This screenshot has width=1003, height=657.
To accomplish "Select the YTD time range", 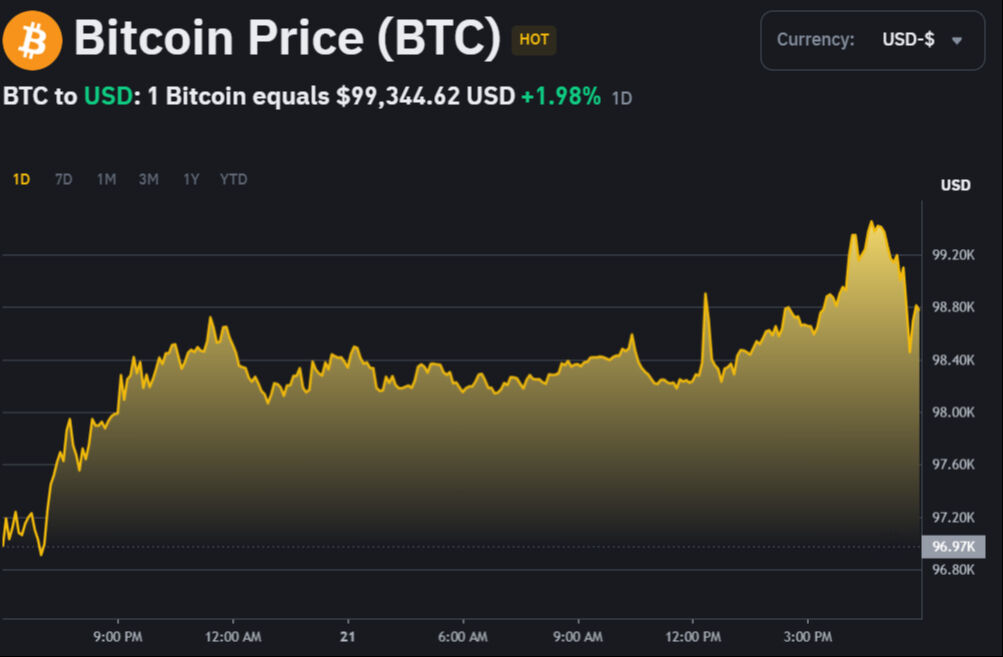I will tap(232, 178).
